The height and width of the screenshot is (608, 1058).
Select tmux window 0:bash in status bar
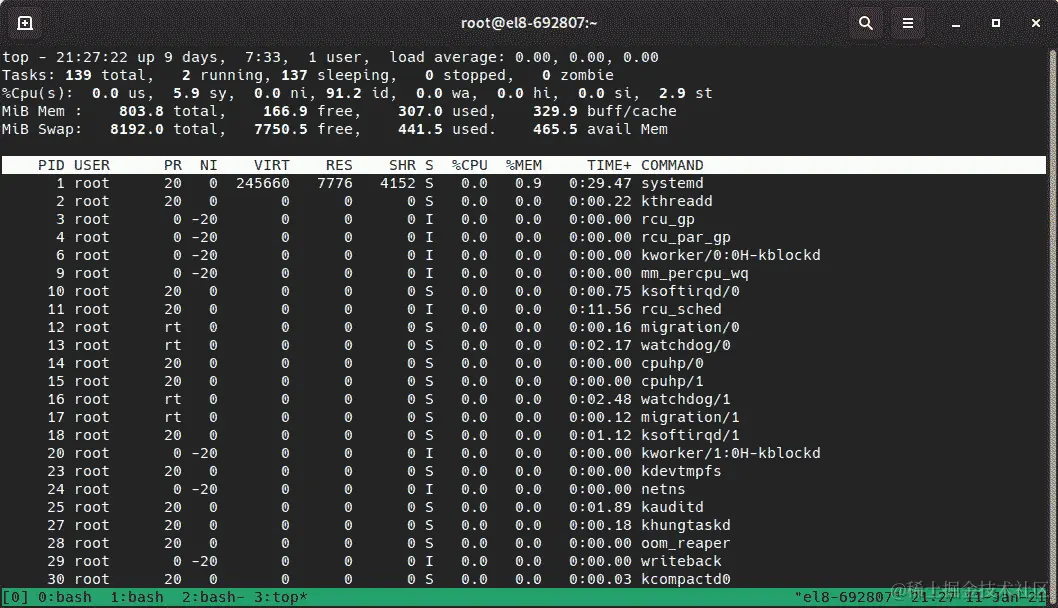[x=65, y=597]
